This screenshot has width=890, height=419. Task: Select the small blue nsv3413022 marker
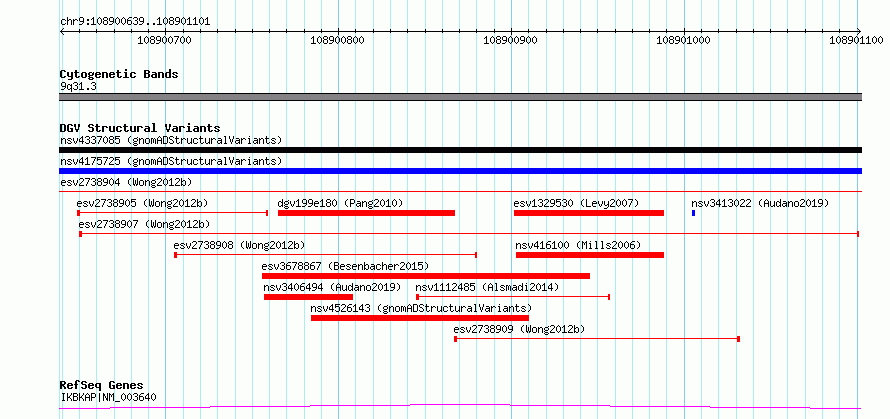694,213
